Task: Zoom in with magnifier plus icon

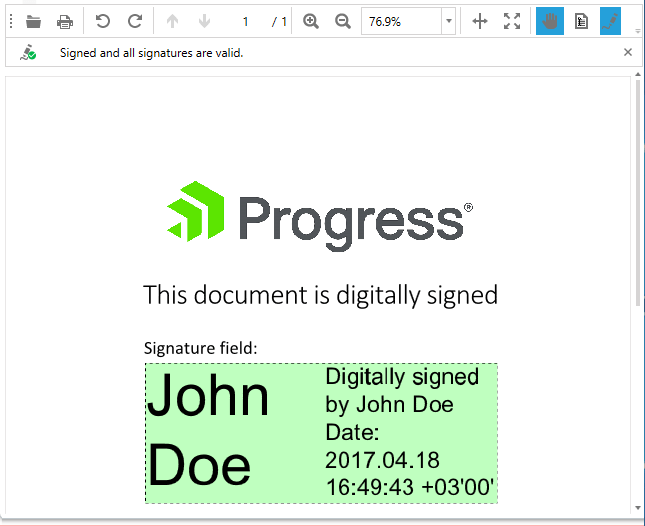Action: [311, 21]
